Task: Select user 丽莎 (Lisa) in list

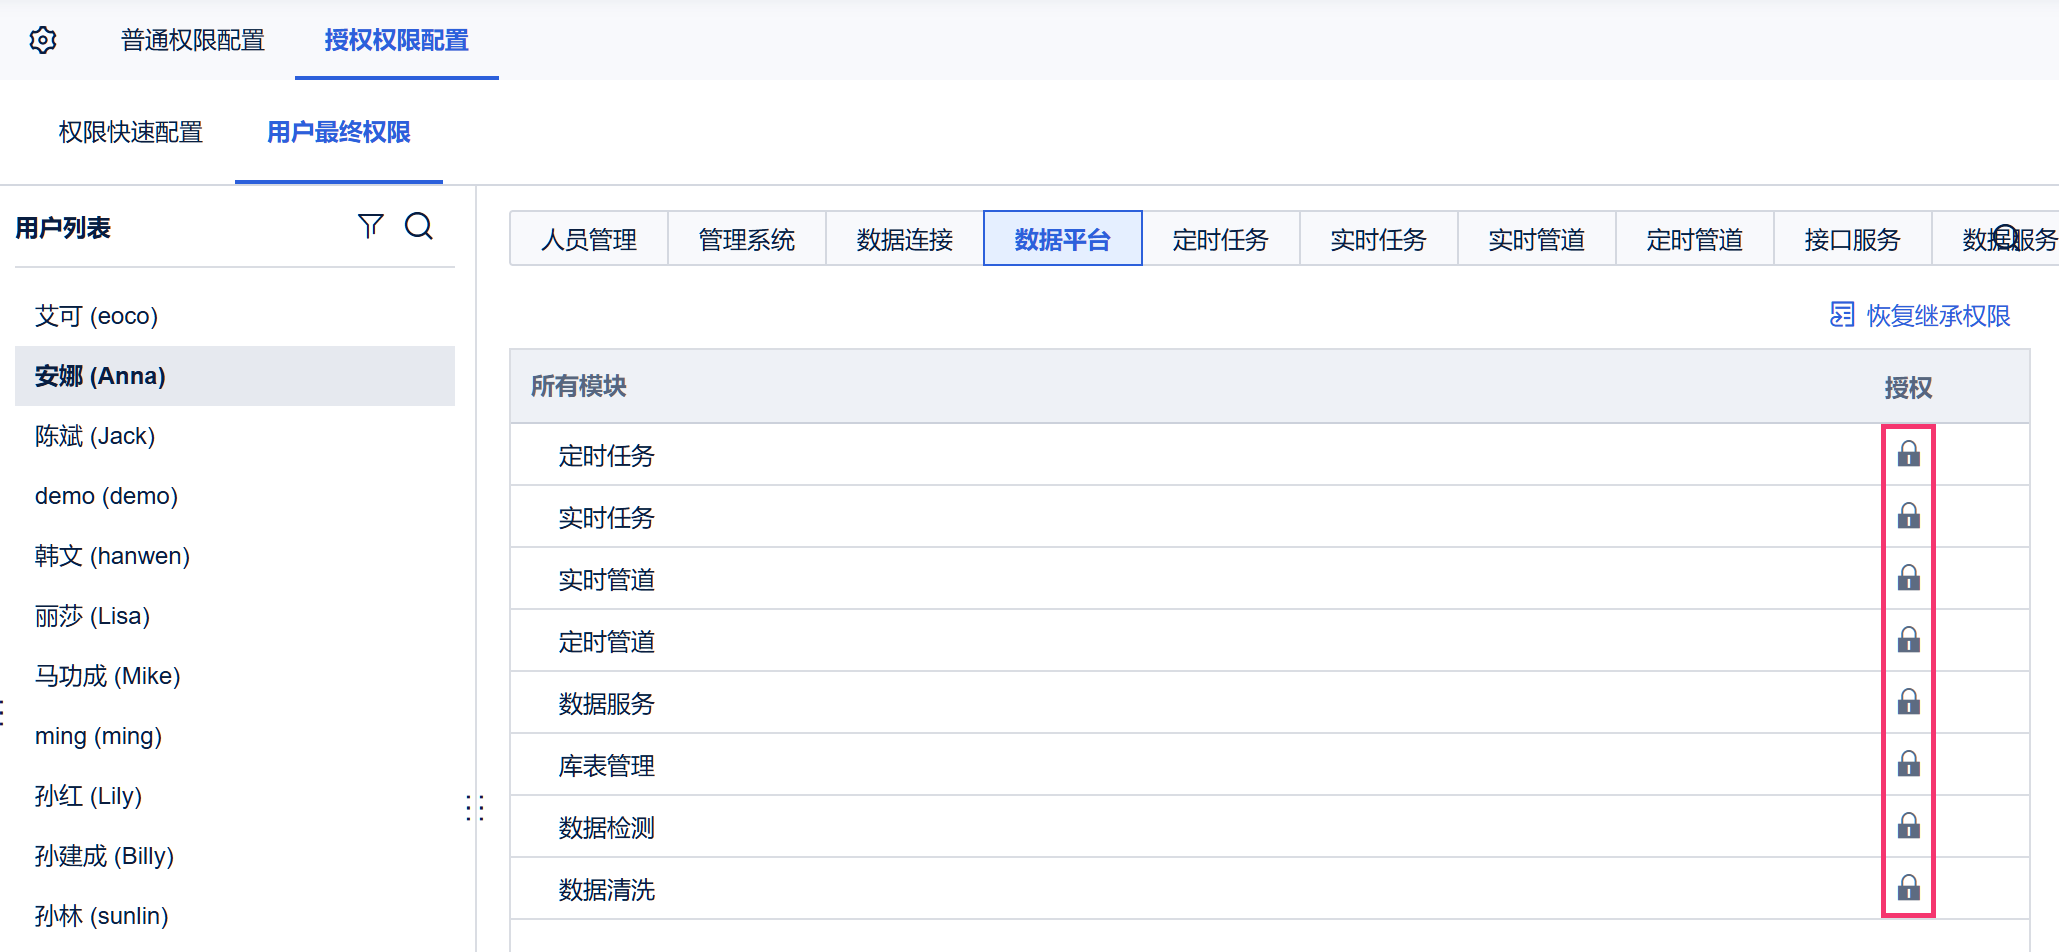Action: 92,616
